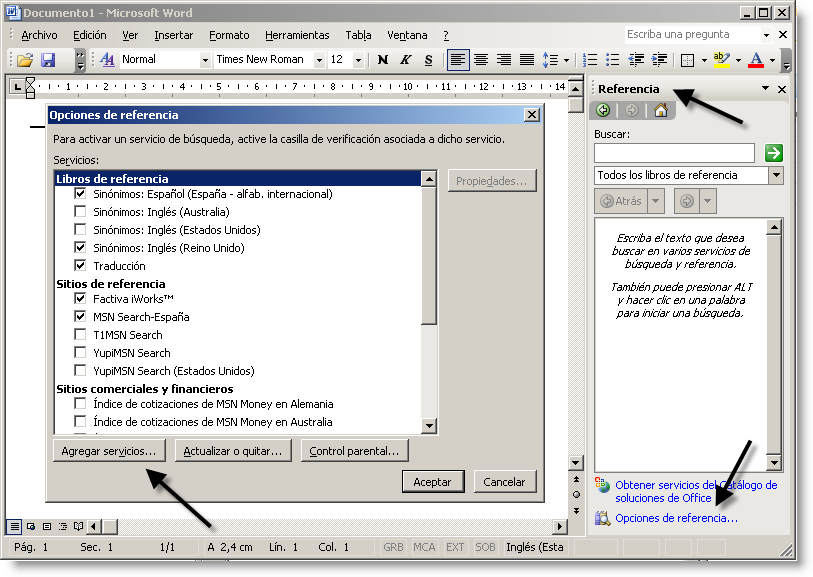Enable Sinónimos: Inglés (Australia) checkbox
This screenshot has width=813, height=577.
81,212
